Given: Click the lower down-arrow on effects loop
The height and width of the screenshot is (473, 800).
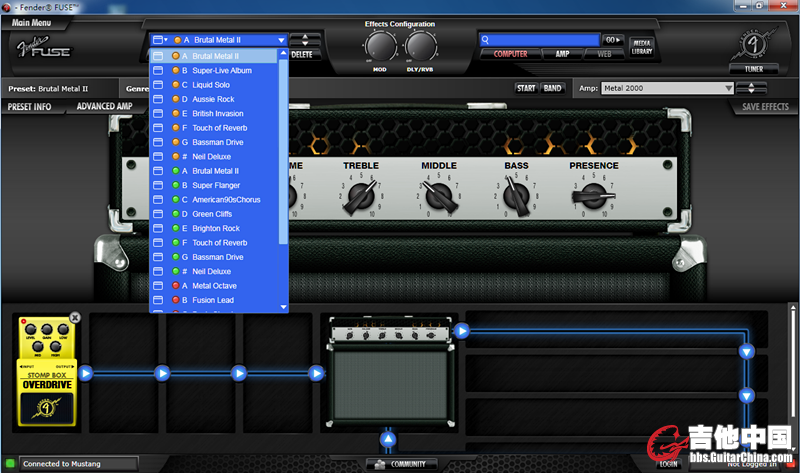Looking at the screenshot, I should [746, 395].
